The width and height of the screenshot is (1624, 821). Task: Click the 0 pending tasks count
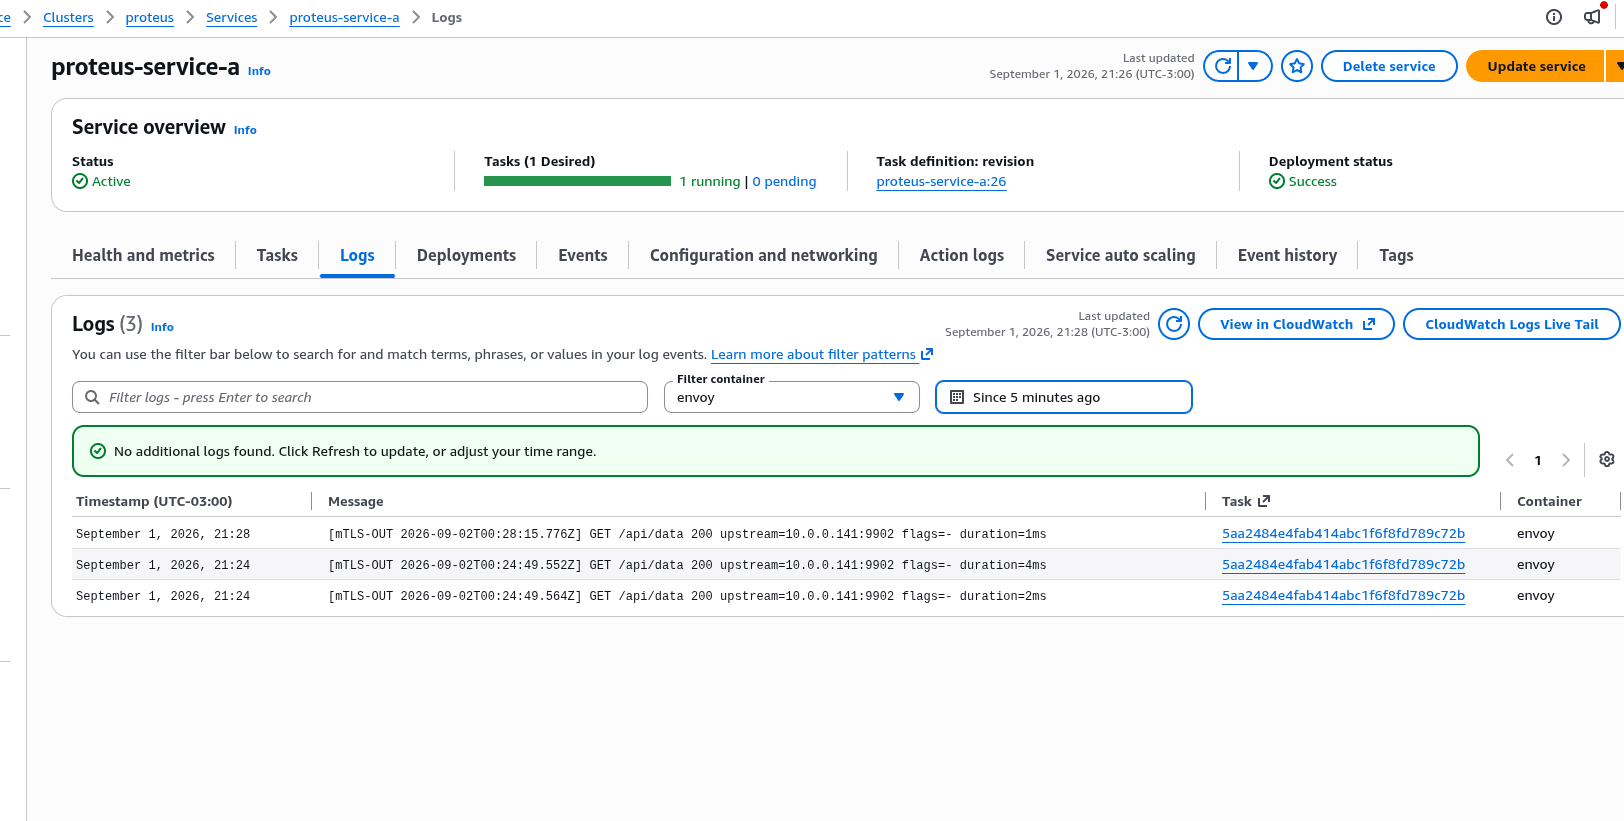coord(784,182)
